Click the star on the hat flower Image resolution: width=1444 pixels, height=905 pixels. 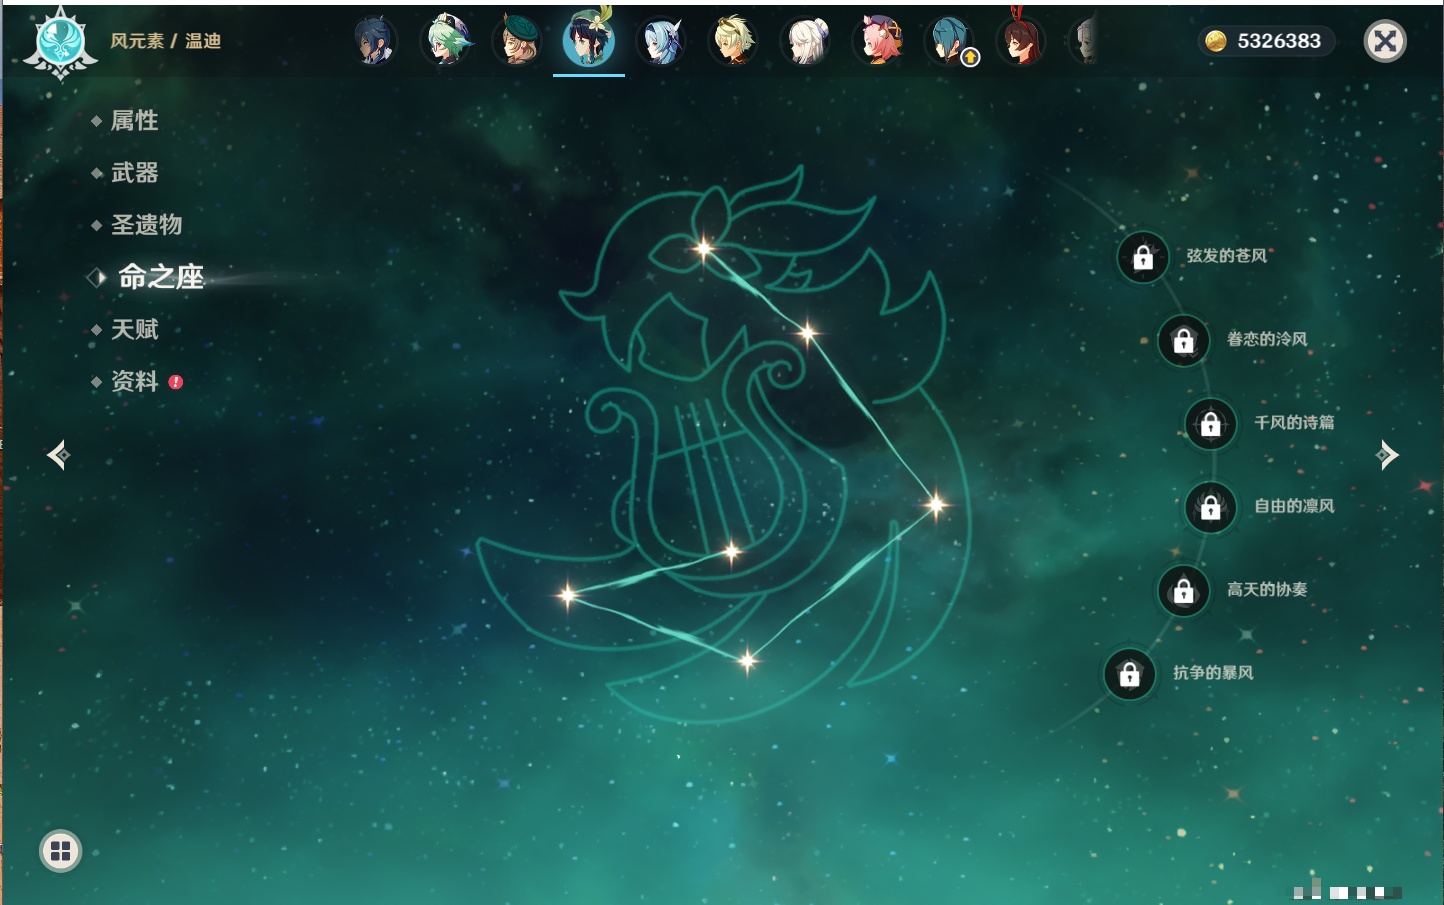pos(704,248)
